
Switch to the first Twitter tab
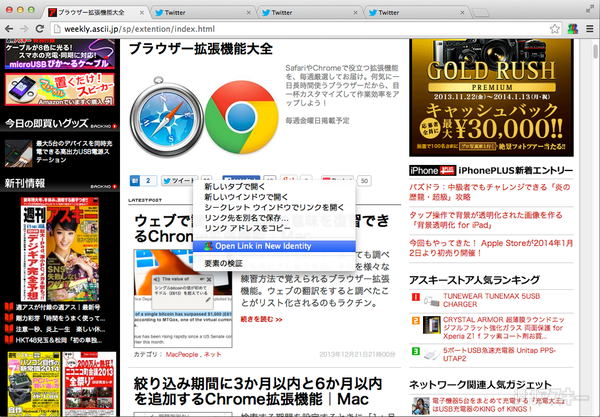pos(203,13)
